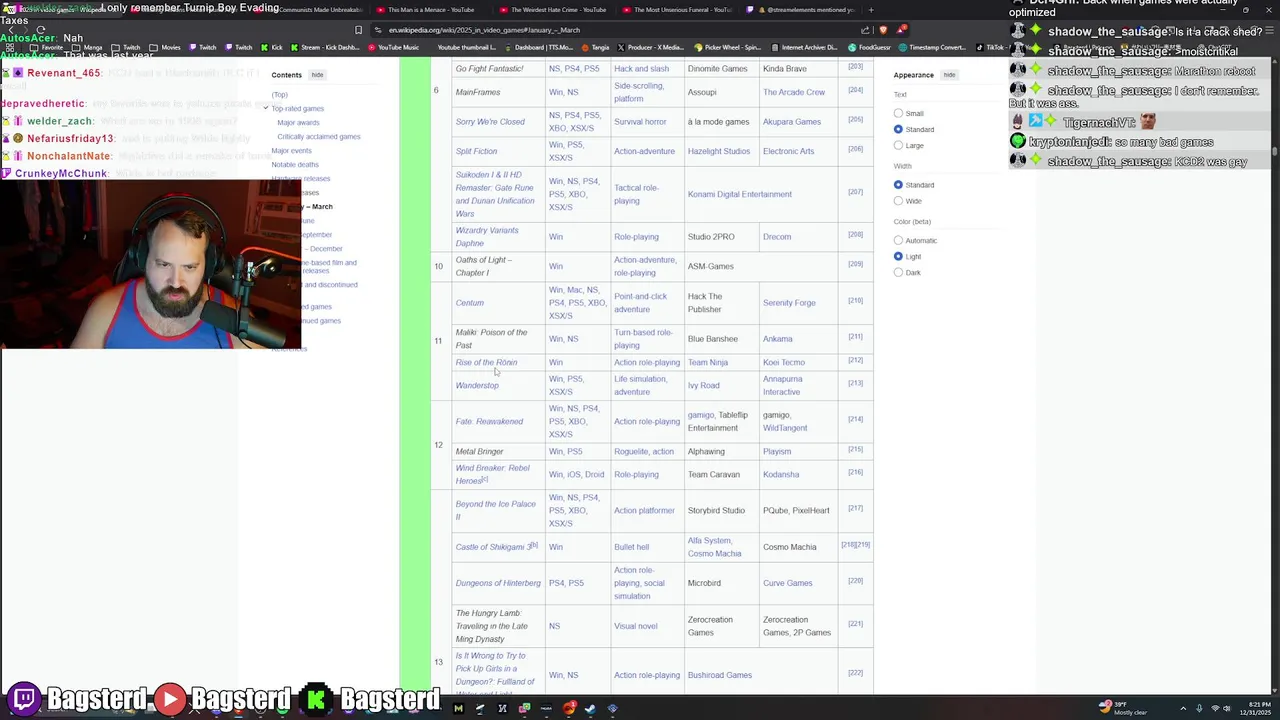Image resolution: width=1280 pixels, height=720 pixels.
Task: Open Electronic Arts publisher link
Action: click(x=788, y=151)
